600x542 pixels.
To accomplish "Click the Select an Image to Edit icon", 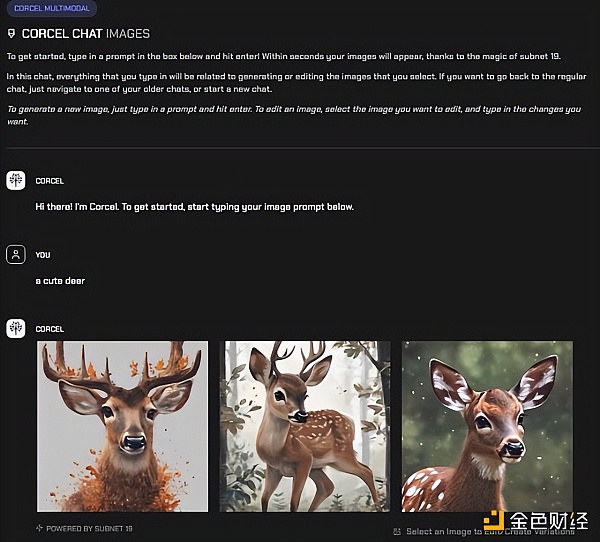I will (x=397, y=531).
